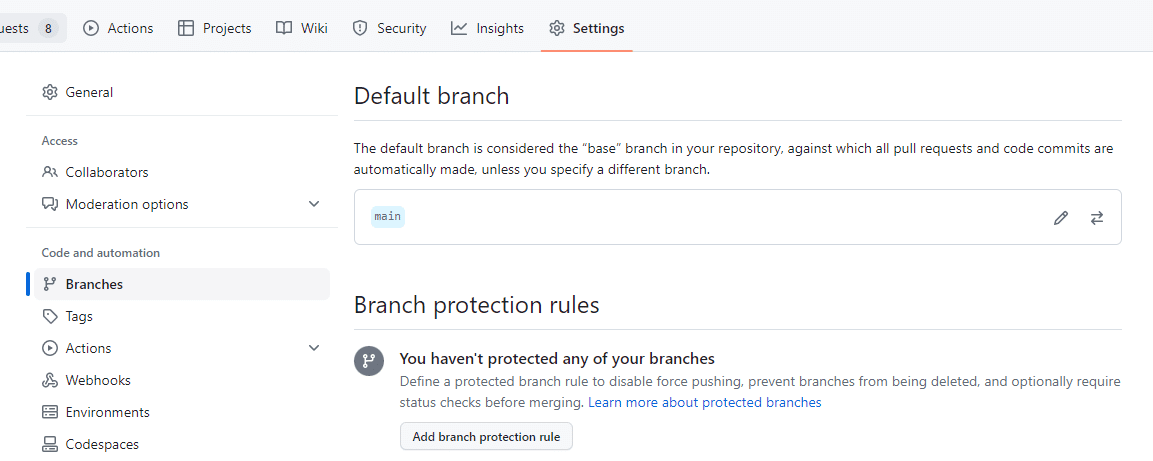Click the Moderation options comment icon

(50, 204)
